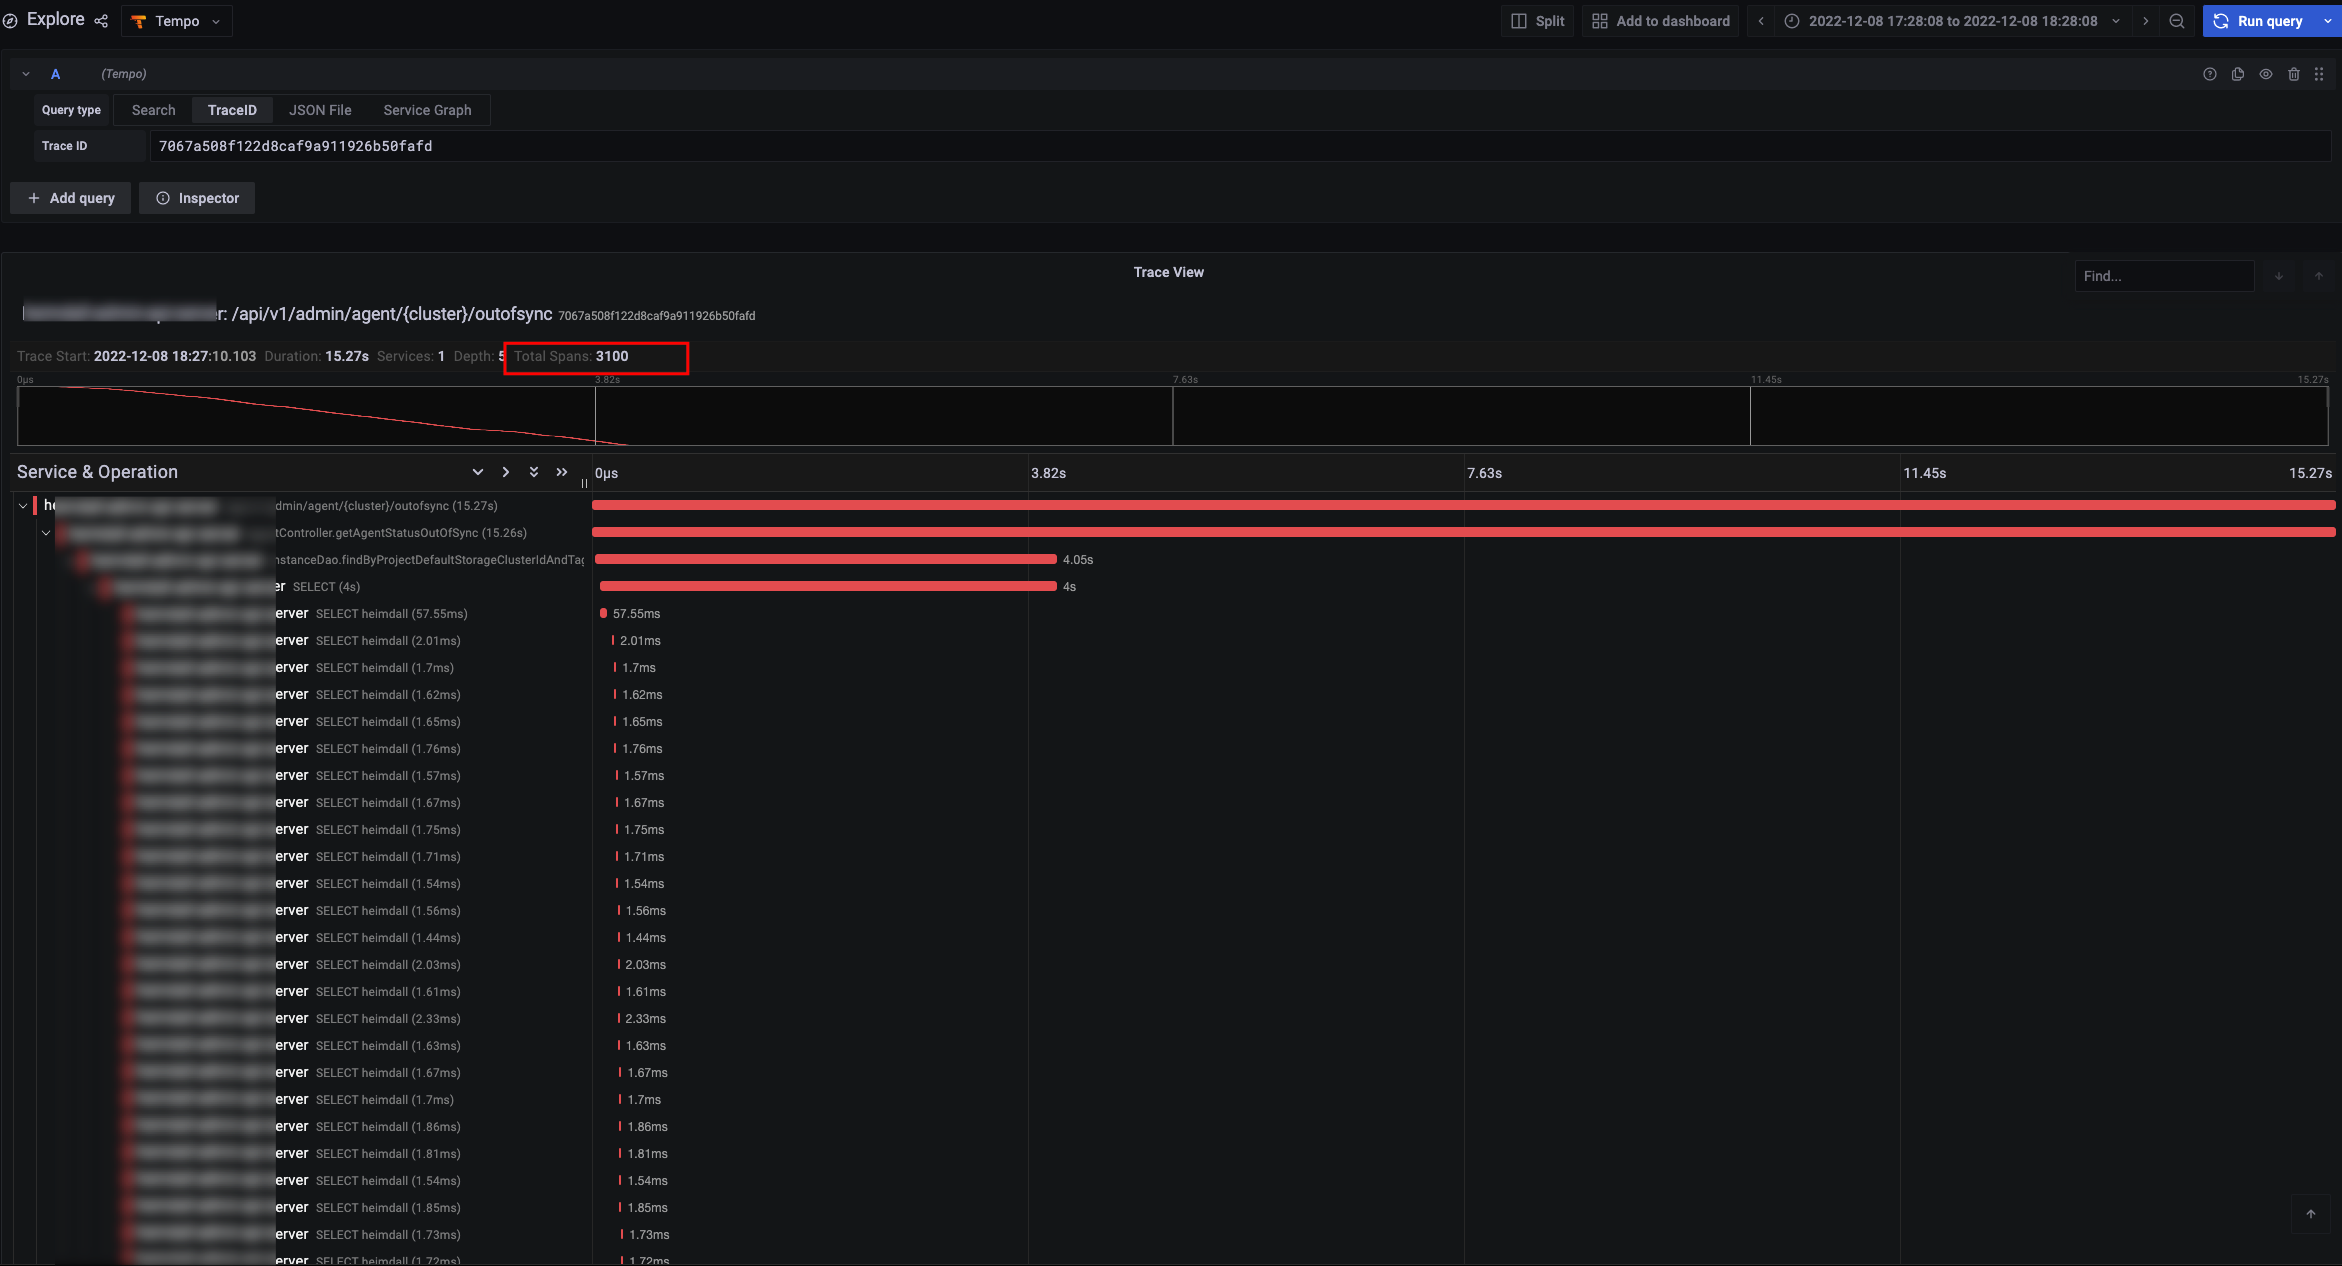Click collapse one level chevron icon

coord(506,472)
